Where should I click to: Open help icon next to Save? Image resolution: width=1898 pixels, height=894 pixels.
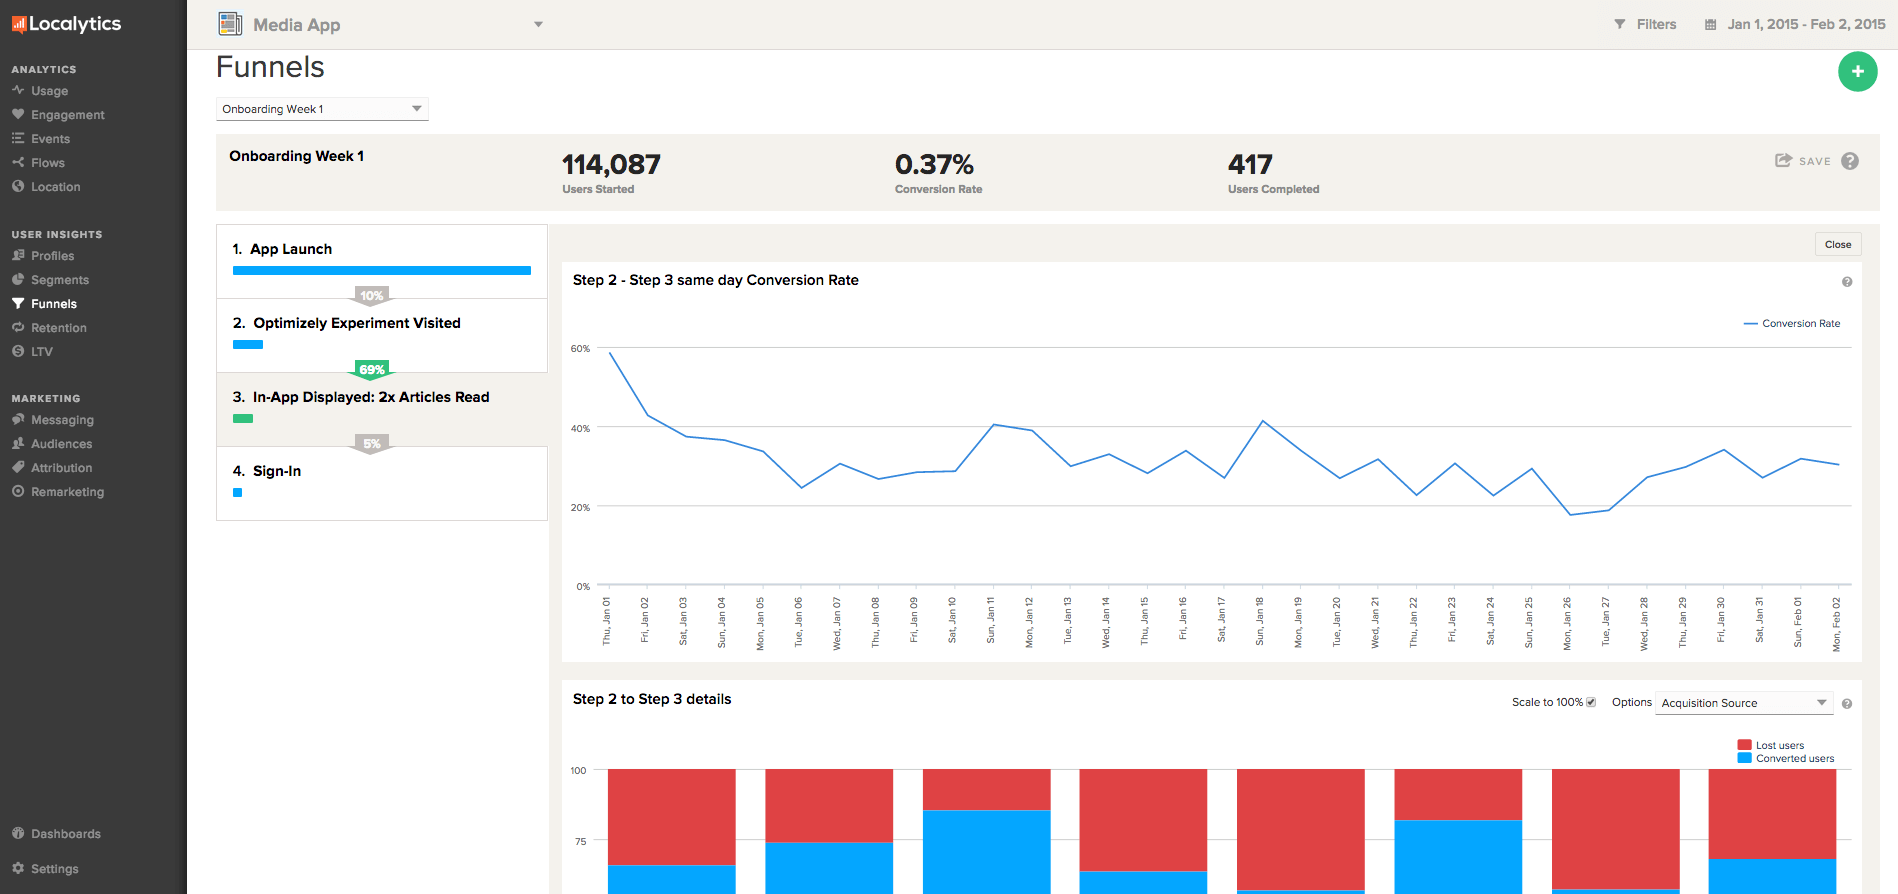click(x=1850, y=161)
